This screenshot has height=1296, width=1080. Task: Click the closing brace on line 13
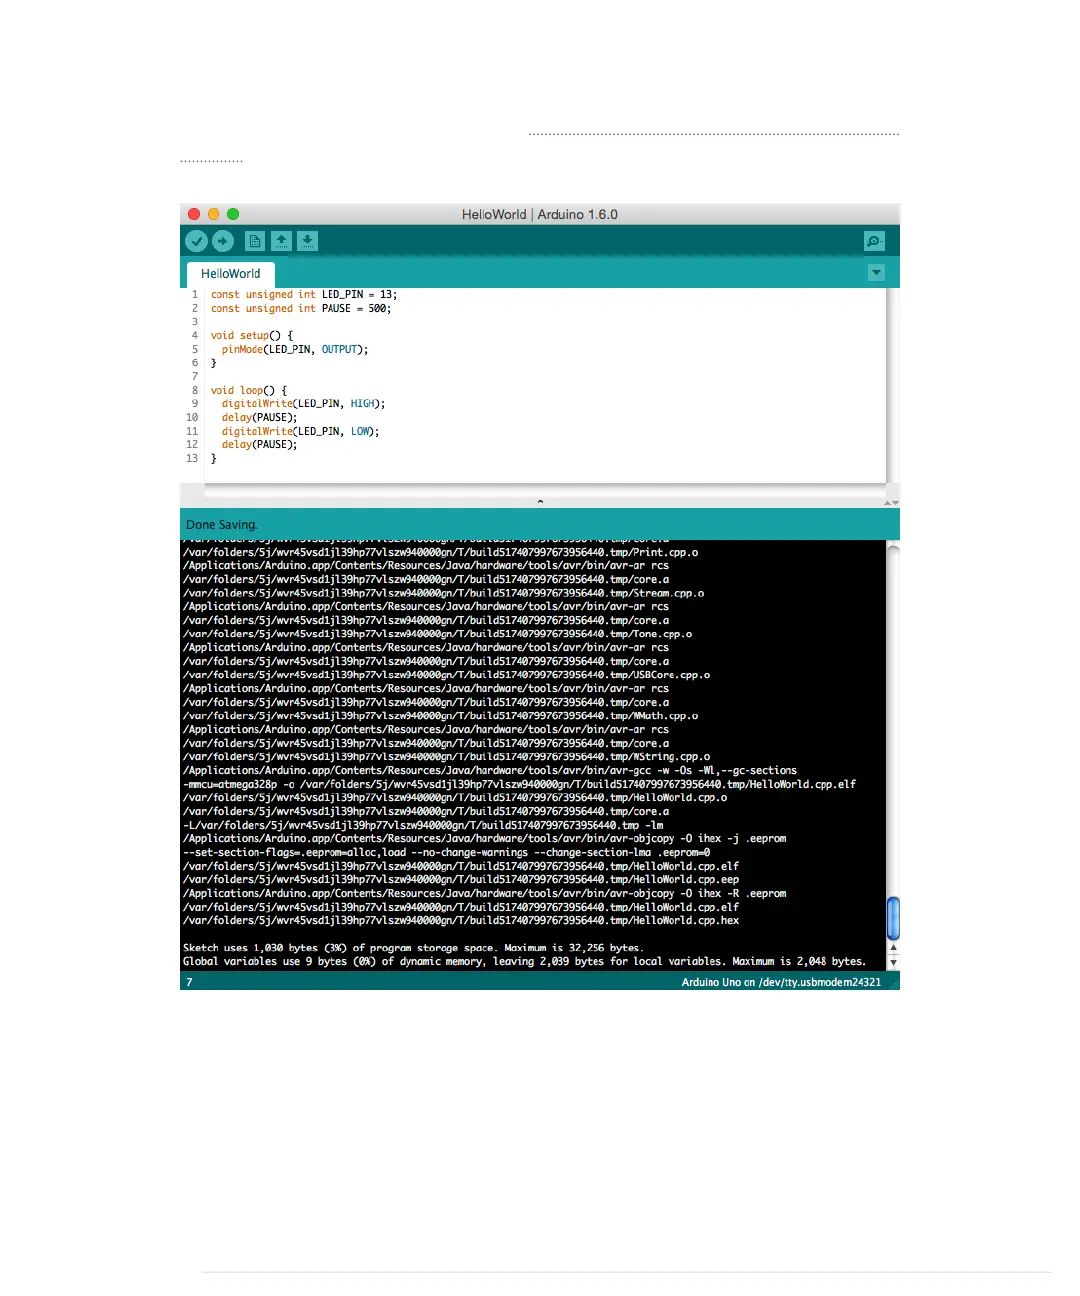[x=213, y=459]
